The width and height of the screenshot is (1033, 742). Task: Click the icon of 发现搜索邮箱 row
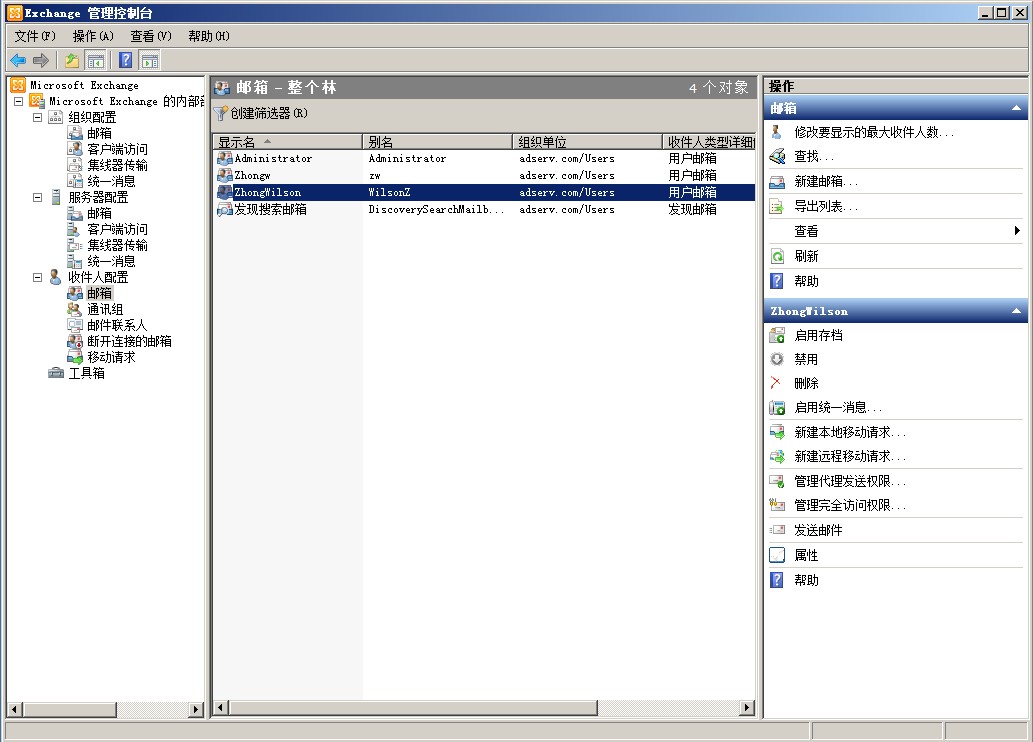(225, 210)
